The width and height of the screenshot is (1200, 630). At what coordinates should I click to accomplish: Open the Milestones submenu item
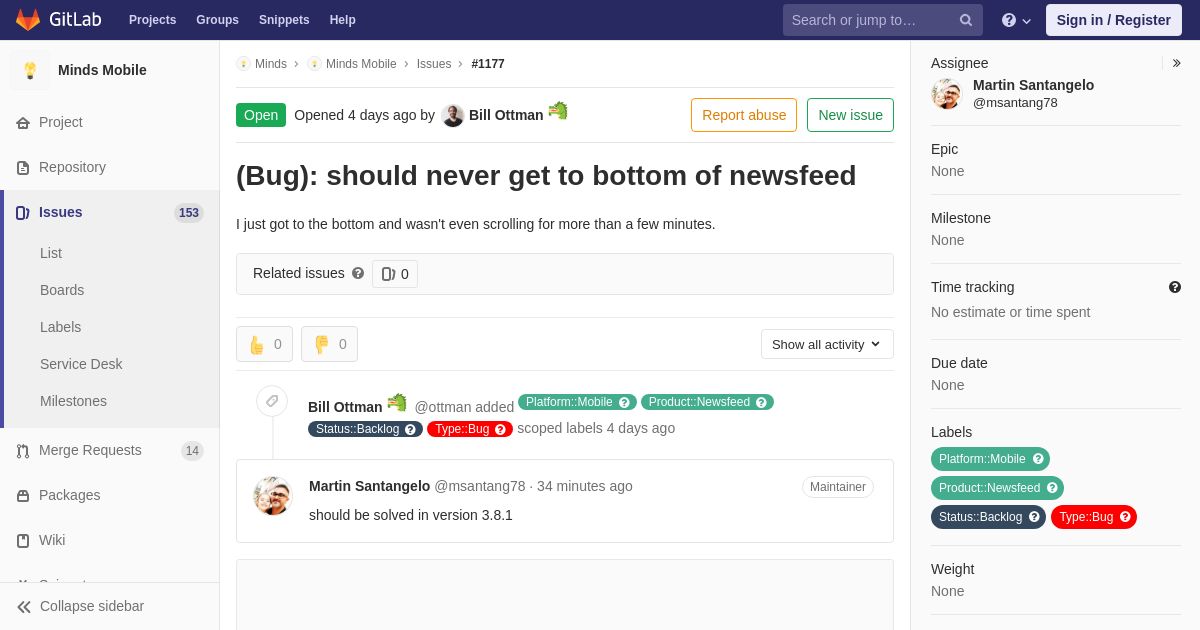pos(73,401)
